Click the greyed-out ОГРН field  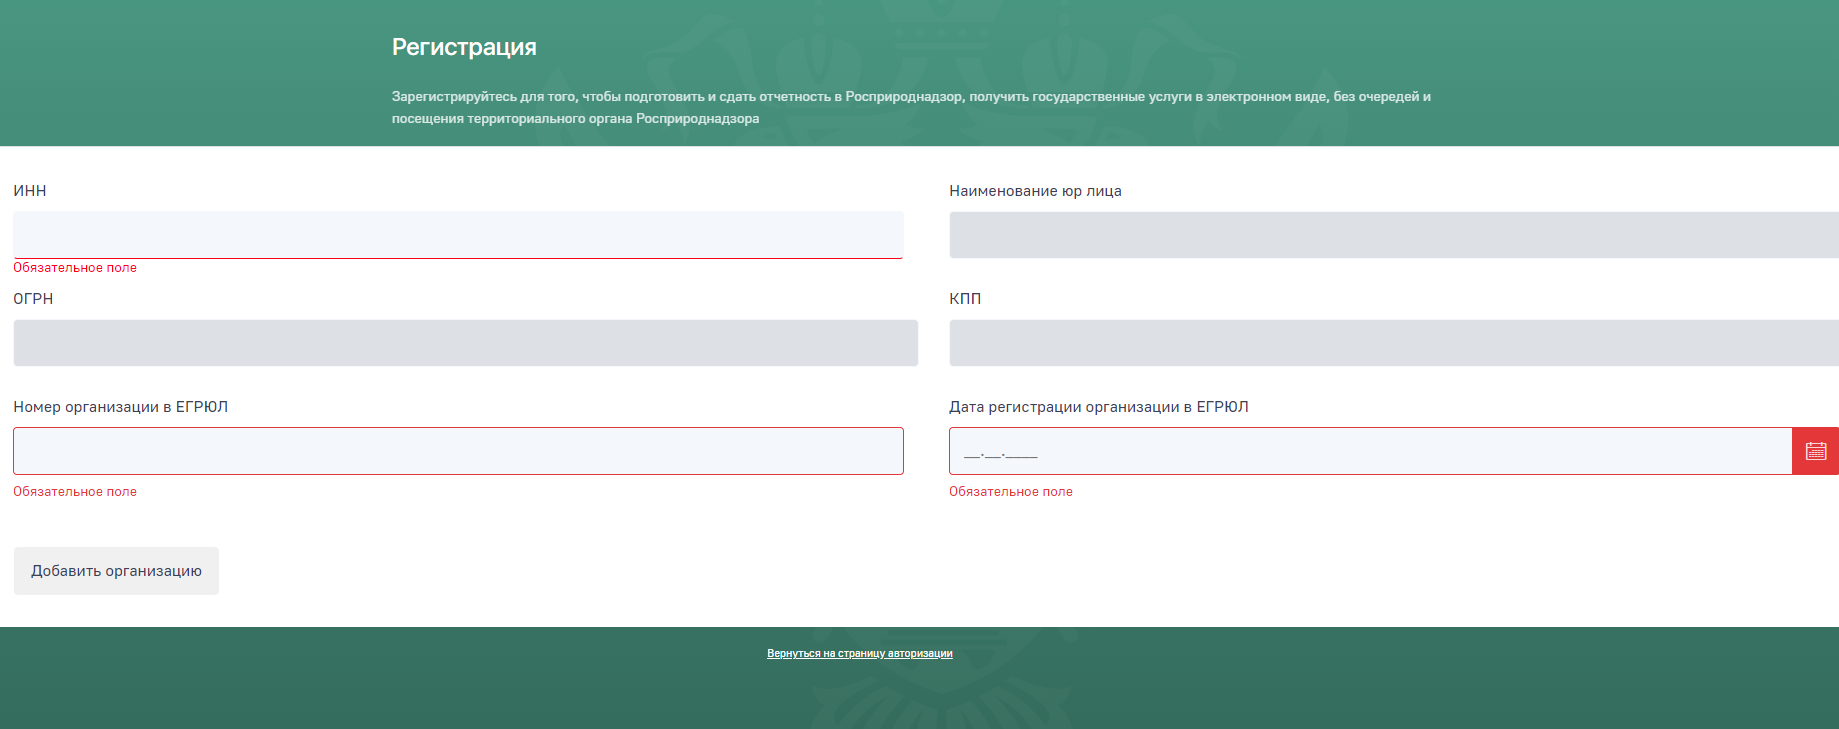pos(465,343)
